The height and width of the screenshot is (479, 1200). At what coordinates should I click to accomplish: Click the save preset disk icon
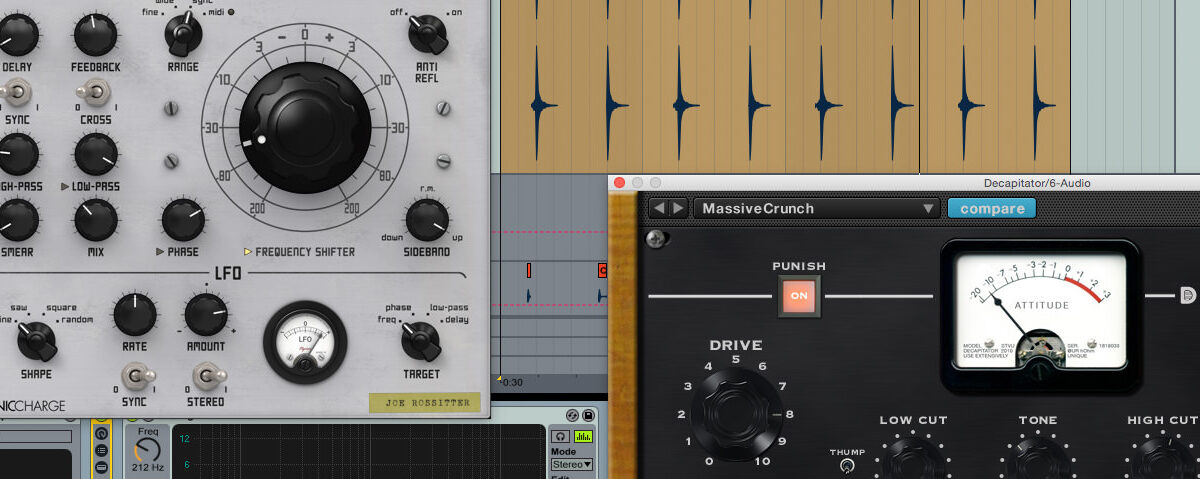[589, 416]
